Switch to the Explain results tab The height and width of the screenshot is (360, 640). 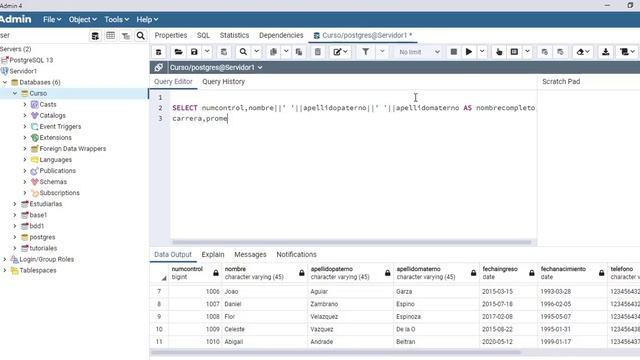[x=213, y=255]
